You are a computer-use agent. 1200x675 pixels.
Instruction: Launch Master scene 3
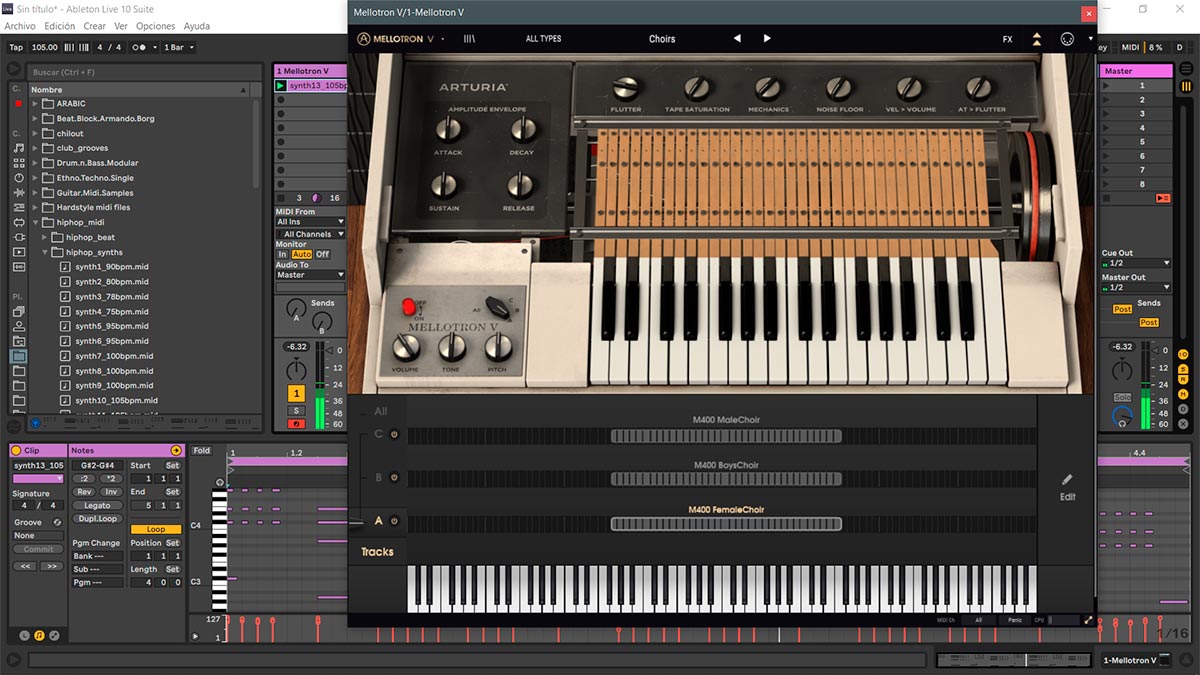[x=1136, y=114]
